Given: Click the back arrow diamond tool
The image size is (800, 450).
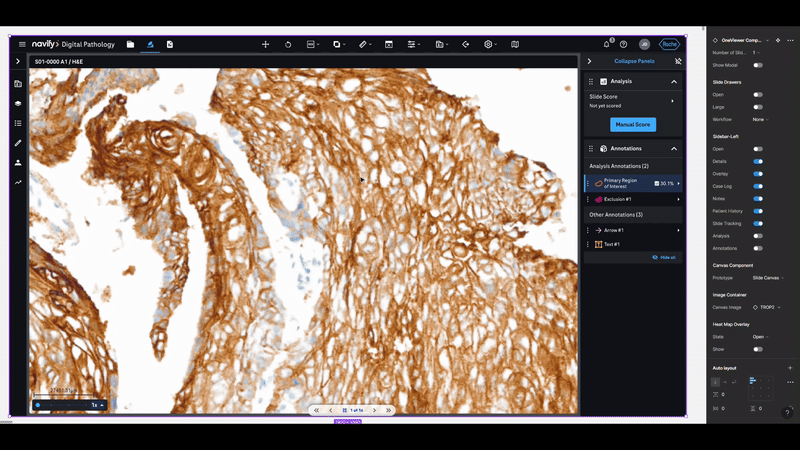Looking at the screenshot, I should (x=465, y=44).
